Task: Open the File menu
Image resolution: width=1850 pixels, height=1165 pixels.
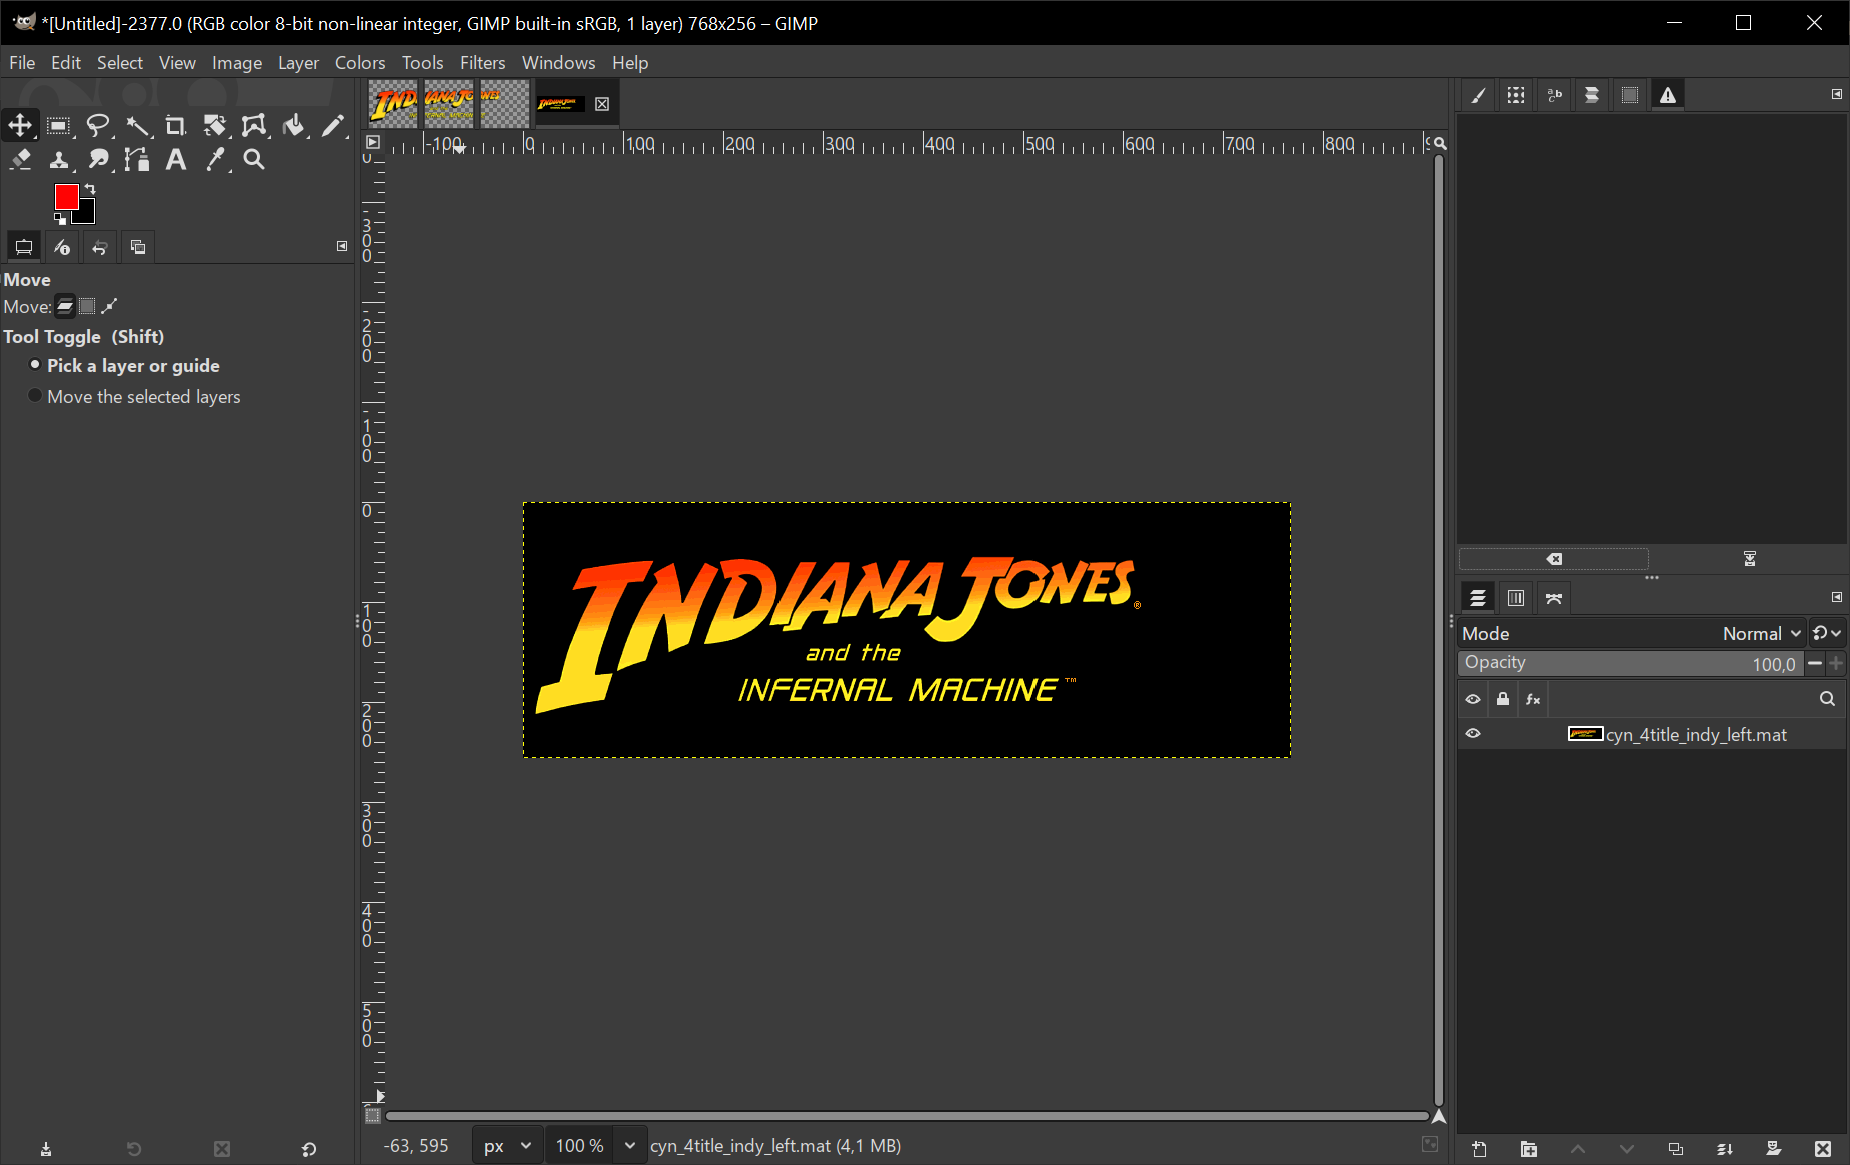Action: pyautogui.click(x=22, y=62)
